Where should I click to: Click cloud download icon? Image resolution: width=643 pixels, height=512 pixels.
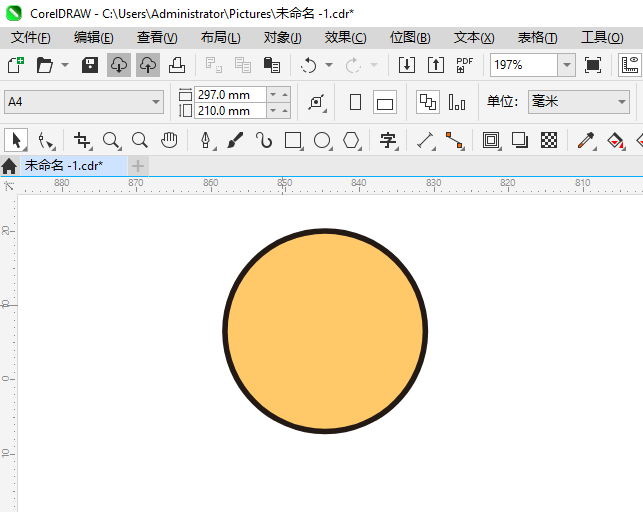[119, 65]
